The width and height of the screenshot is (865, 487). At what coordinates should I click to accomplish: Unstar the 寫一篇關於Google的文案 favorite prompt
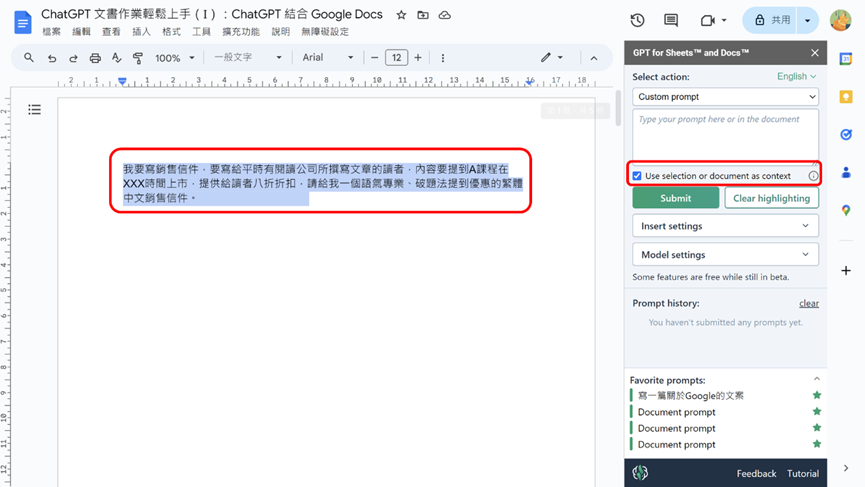tap(816, 395)
